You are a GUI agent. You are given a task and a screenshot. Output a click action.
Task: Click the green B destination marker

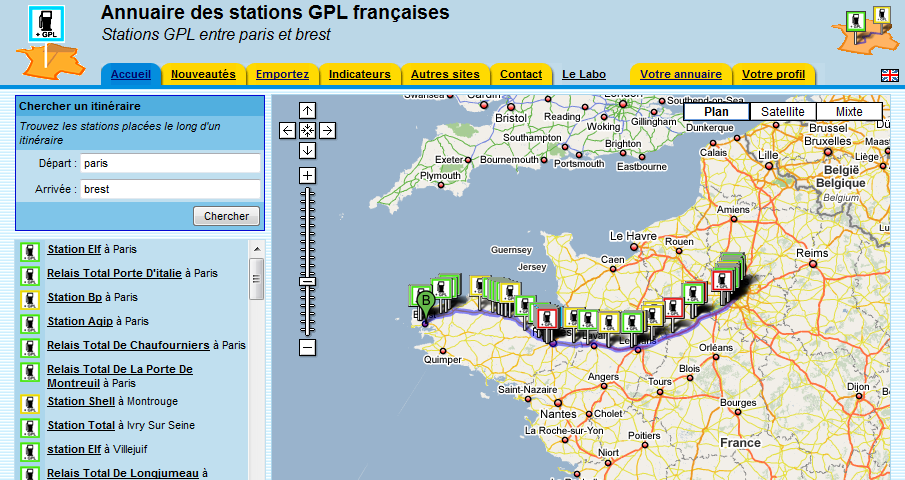point(425,300)
